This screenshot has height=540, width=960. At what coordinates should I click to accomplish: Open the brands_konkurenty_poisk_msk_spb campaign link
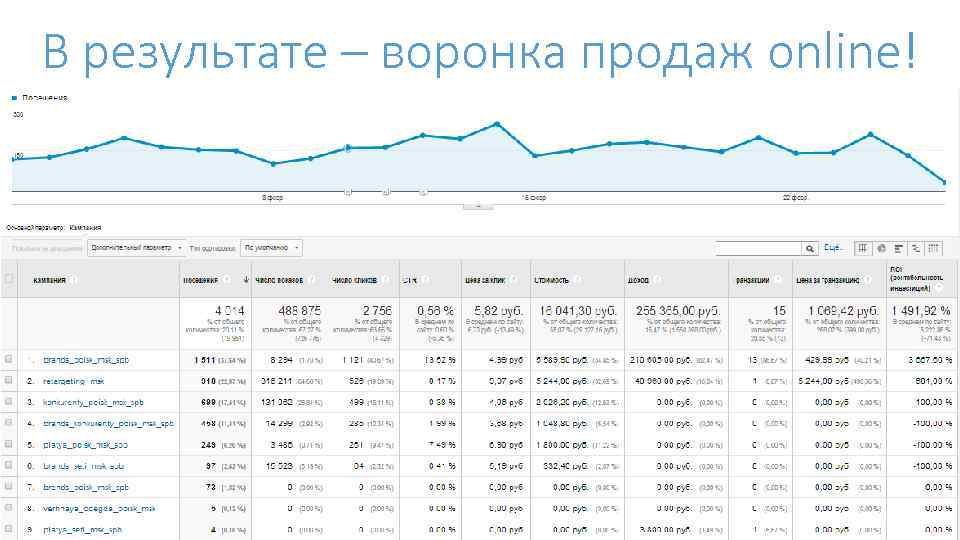point(108,423)
